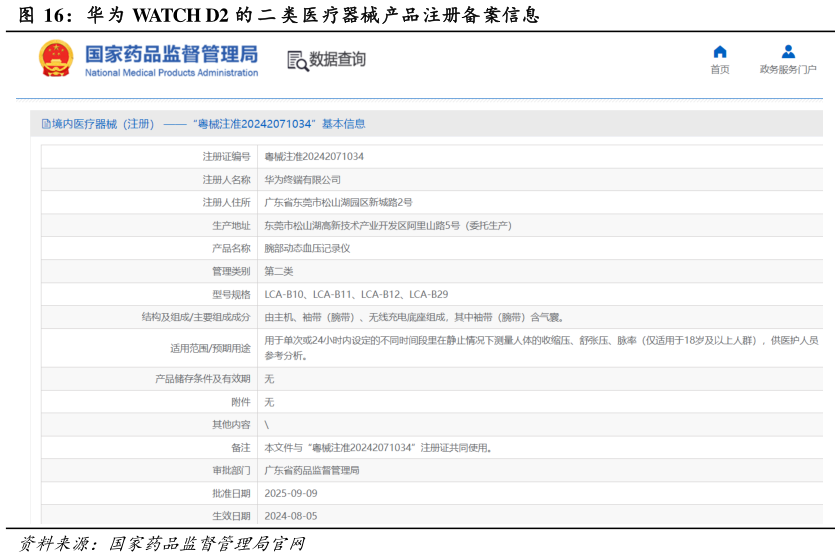Select the 广东省药品监督管理局 value

click(312, 470)
